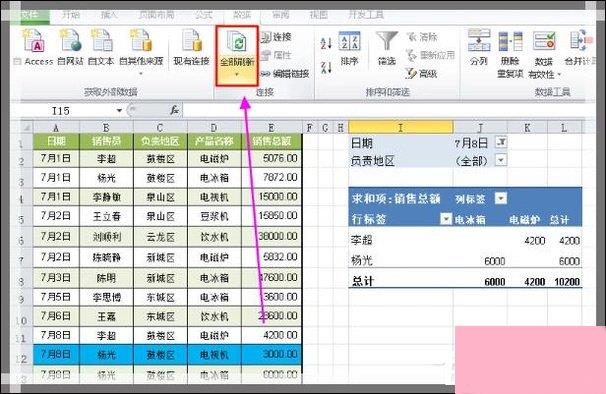Select column header A
606x394 pixels.
(x=56, y=127)
